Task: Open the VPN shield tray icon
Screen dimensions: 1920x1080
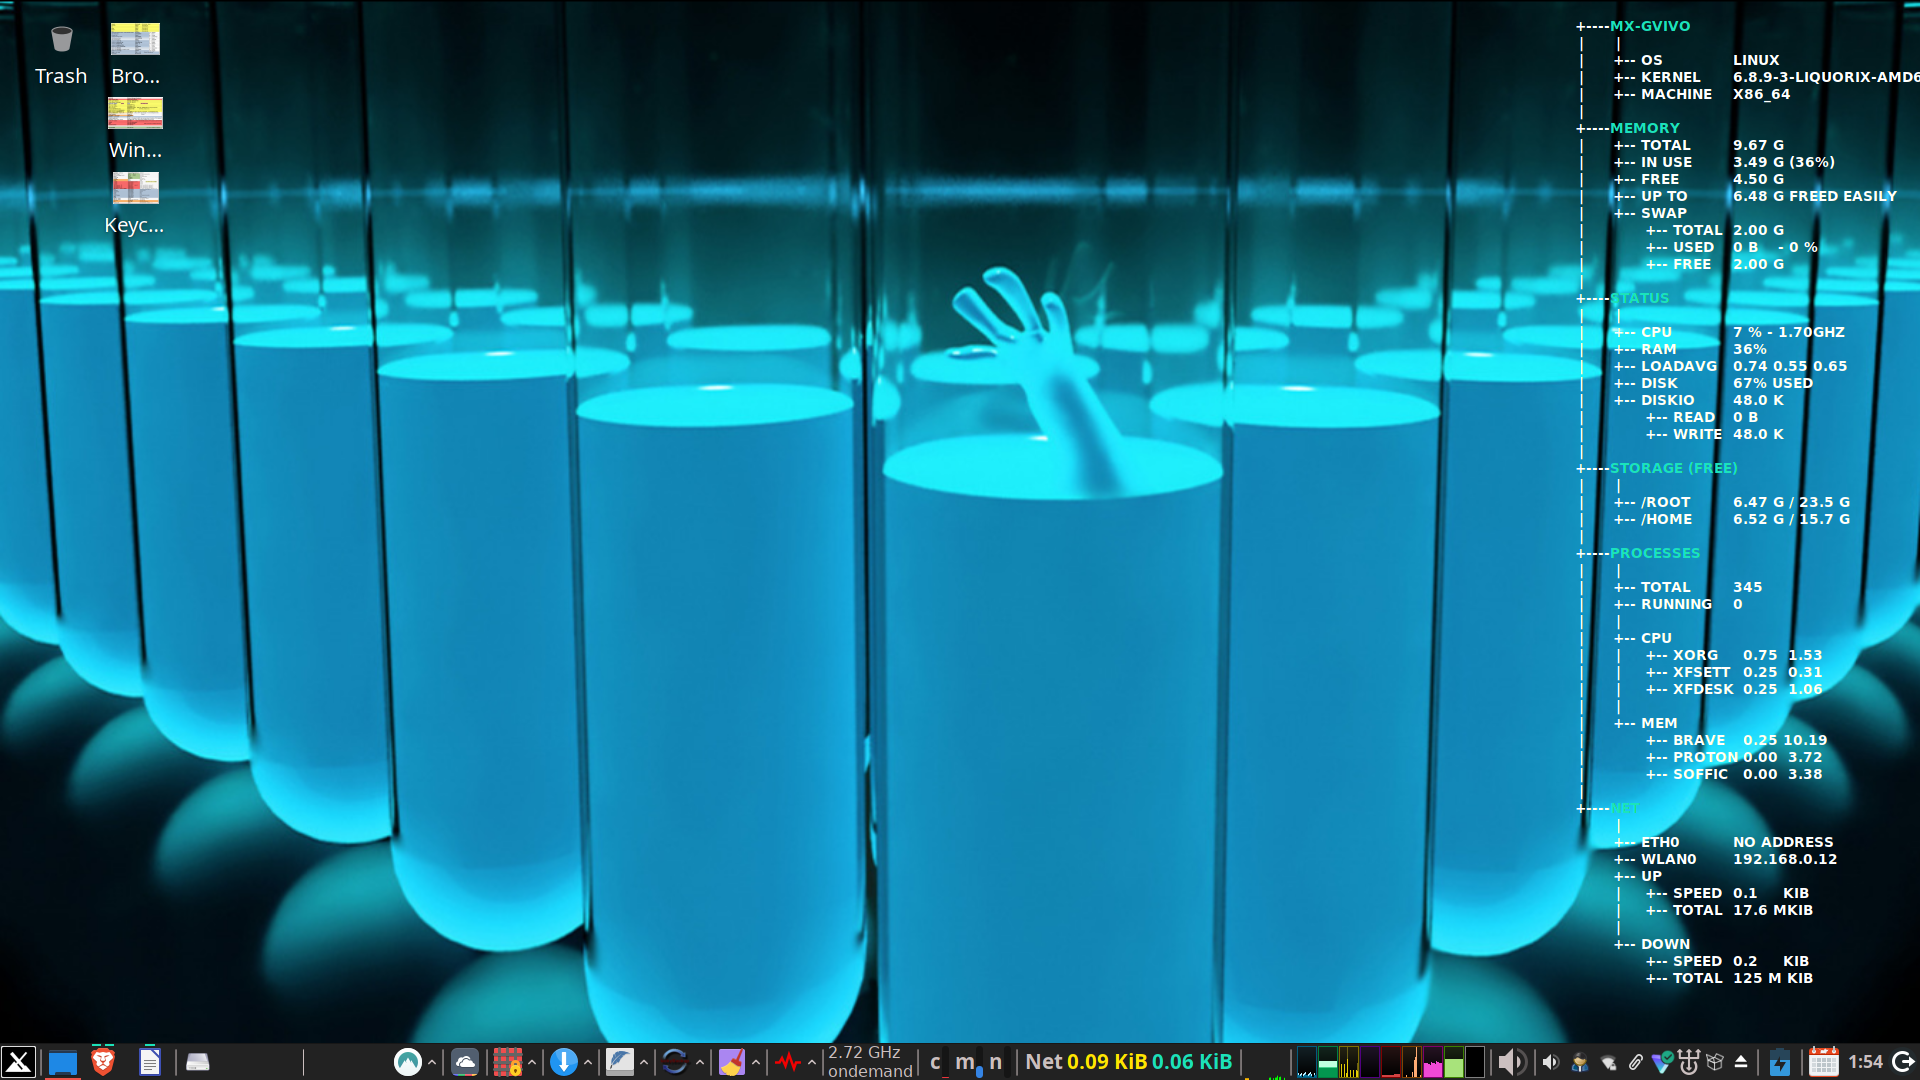Action: [x=1662, y=1062]
